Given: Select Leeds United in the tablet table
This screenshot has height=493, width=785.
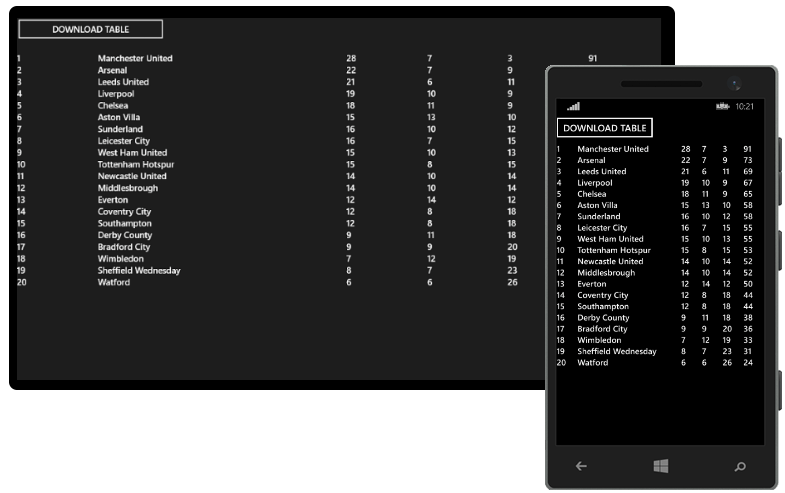Looking at the screenshot, I should click(123, 82).
